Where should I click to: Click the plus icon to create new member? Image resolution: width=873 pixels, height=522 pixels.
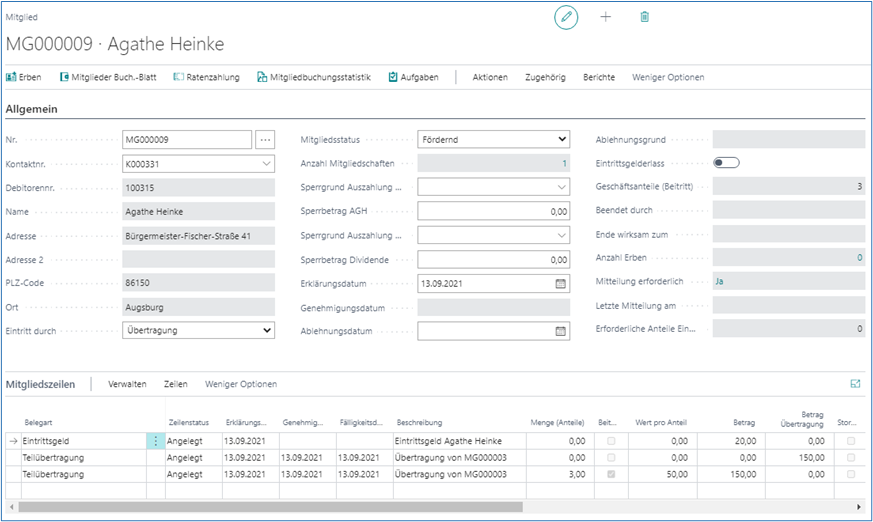click(605, 18)
